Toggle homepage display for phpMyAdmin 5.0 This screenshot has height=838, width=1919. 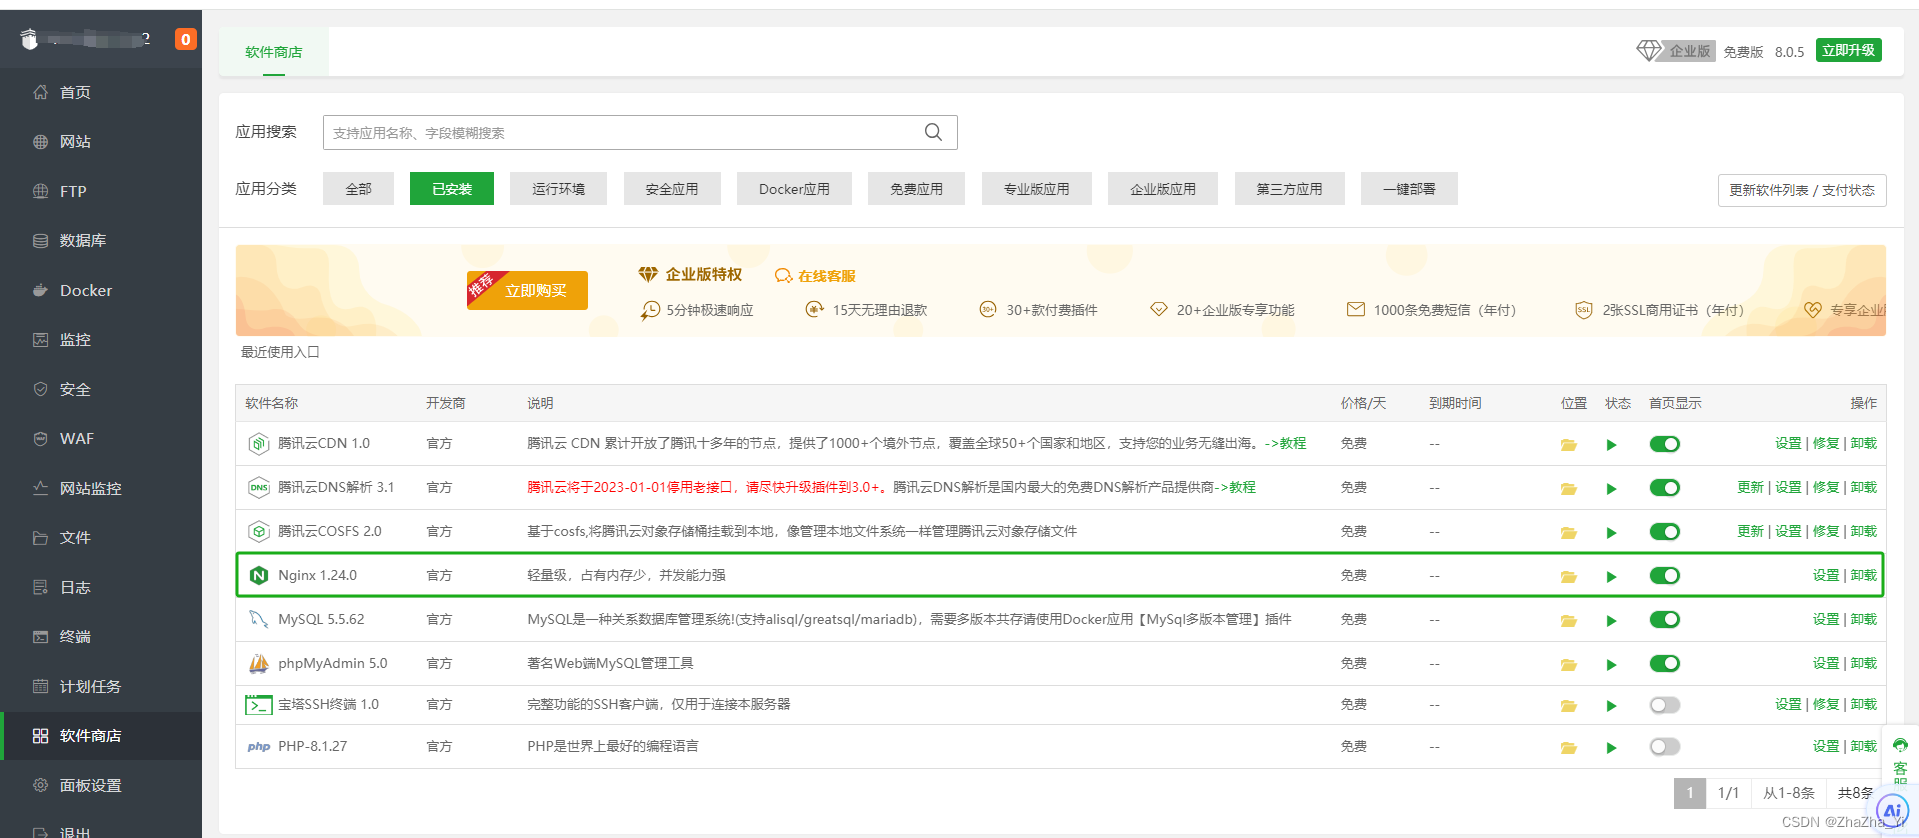(1664, 664)
